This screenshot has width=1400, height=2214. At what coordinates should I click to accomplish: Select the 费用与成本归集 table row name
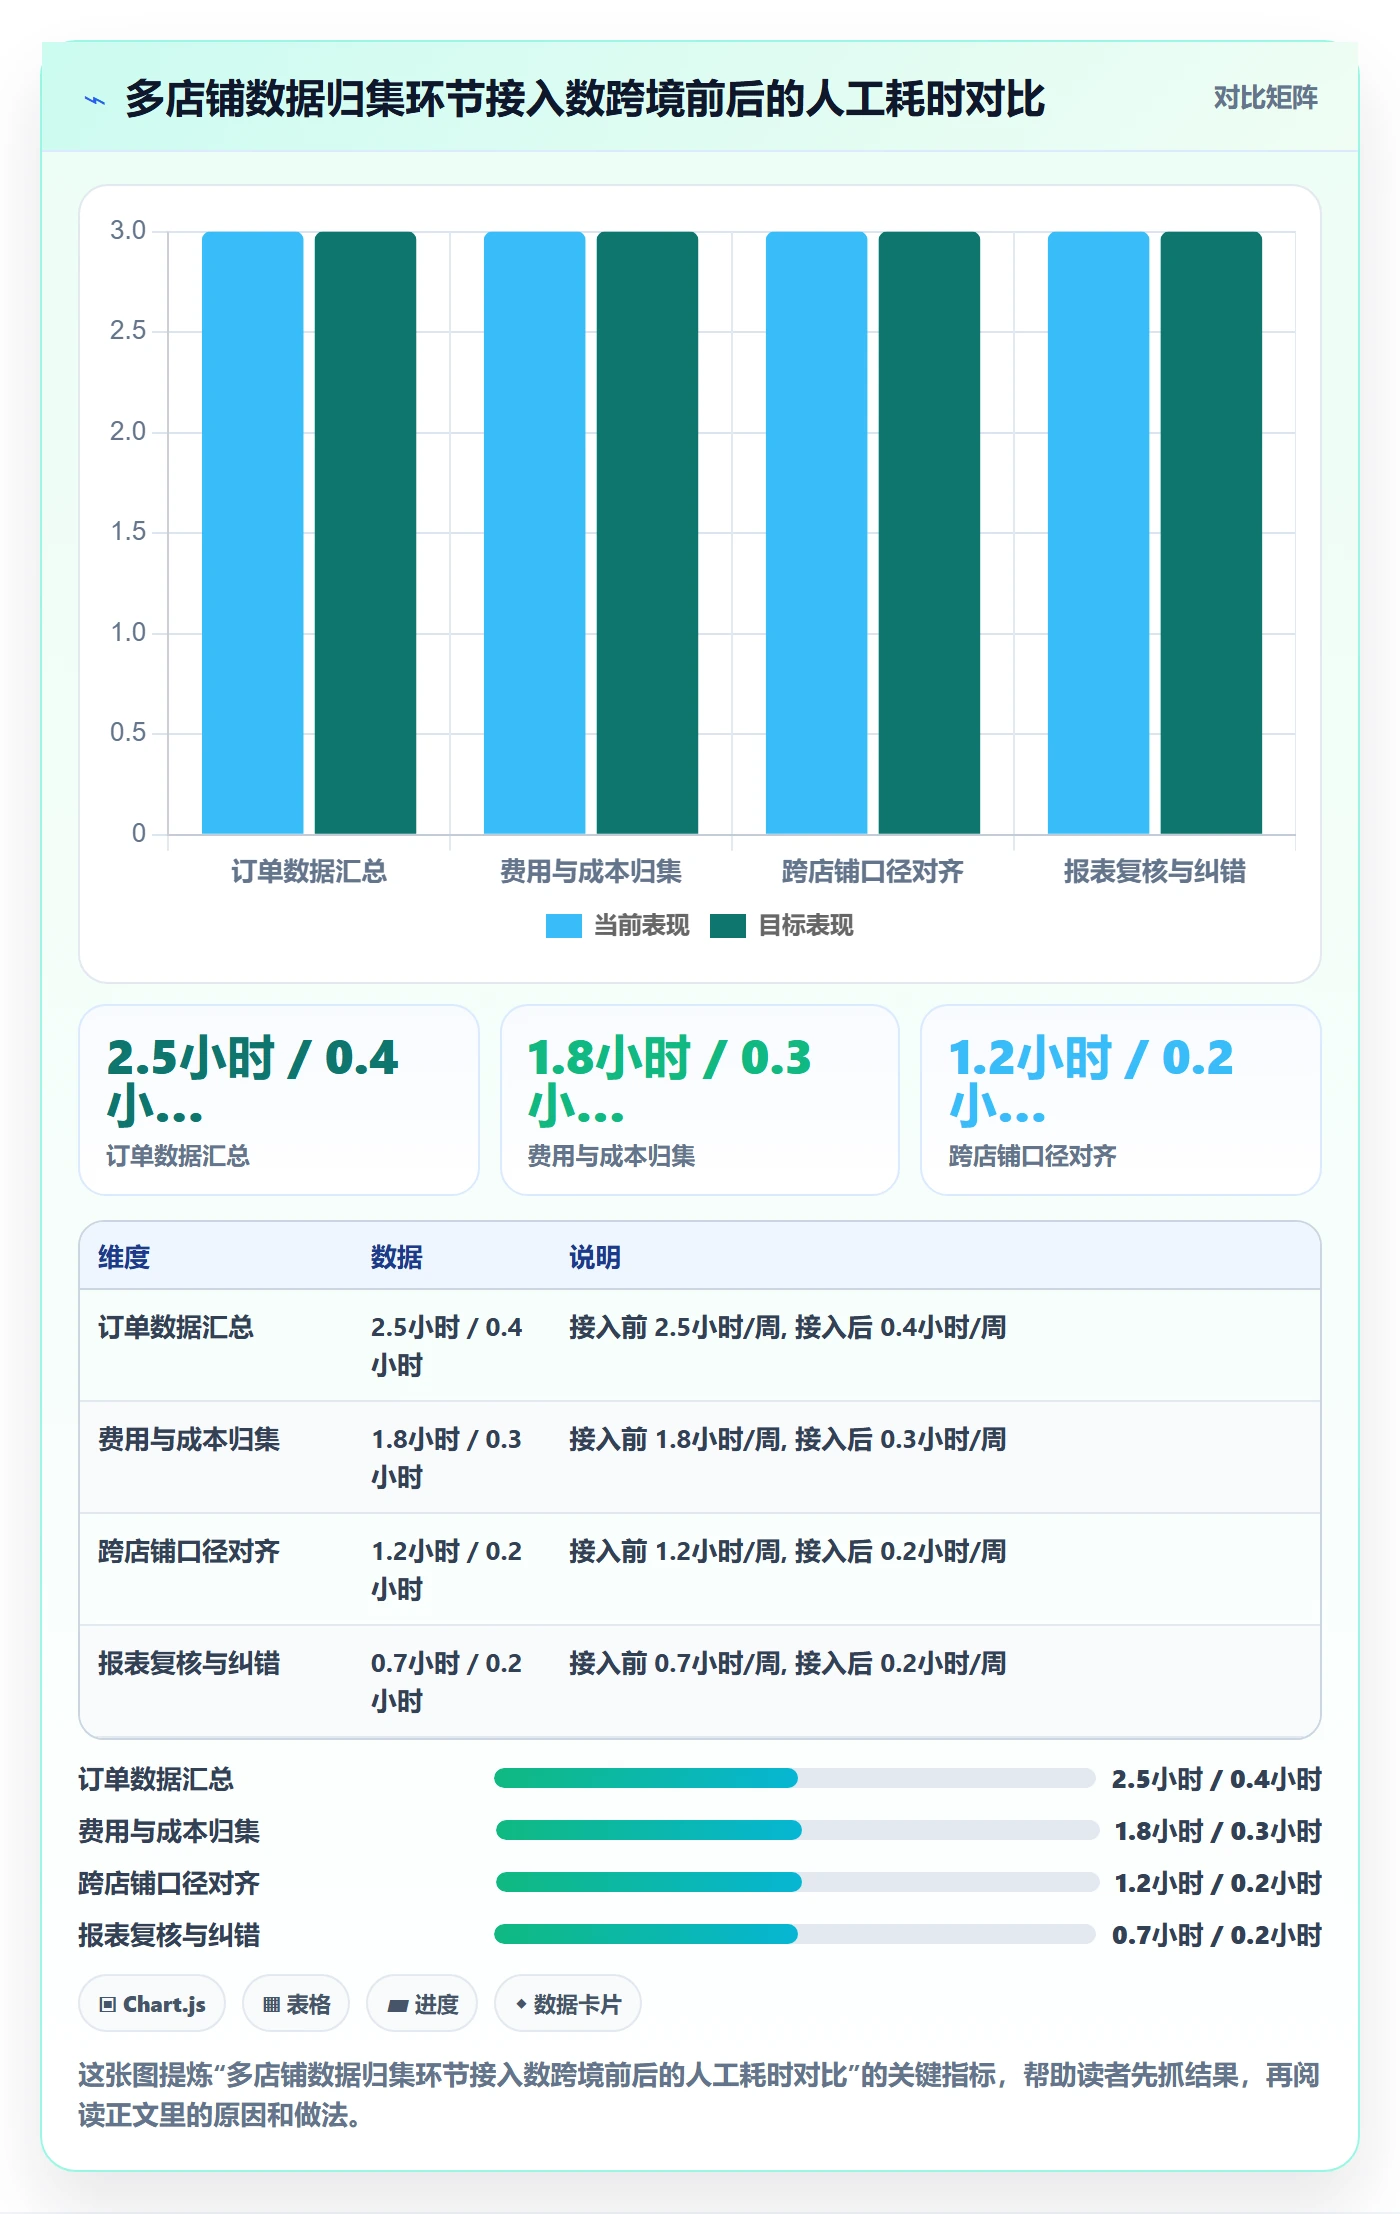pyautogui.click(x=189, y=1439)
